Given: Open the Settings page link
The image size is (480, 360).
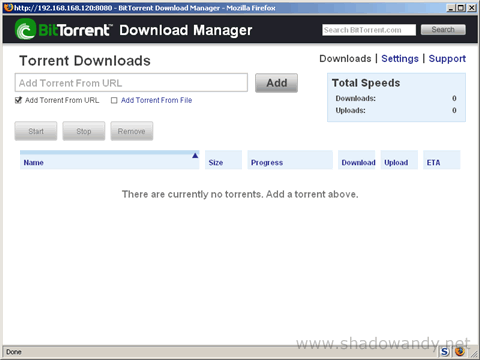Looking at the screenshot, I should pyautogui.click(x=400, y=59).
